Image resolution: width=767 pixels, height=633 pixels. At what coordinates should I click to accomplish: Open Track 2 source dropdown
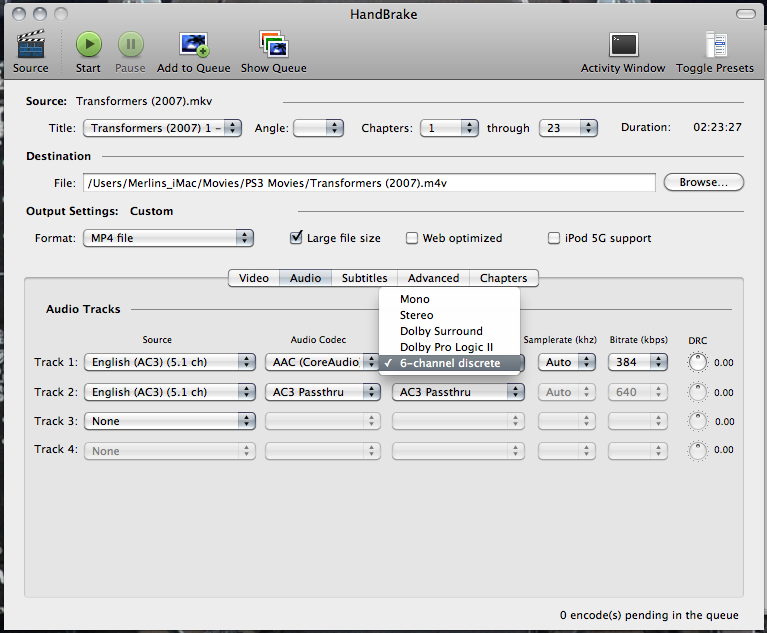170,392
